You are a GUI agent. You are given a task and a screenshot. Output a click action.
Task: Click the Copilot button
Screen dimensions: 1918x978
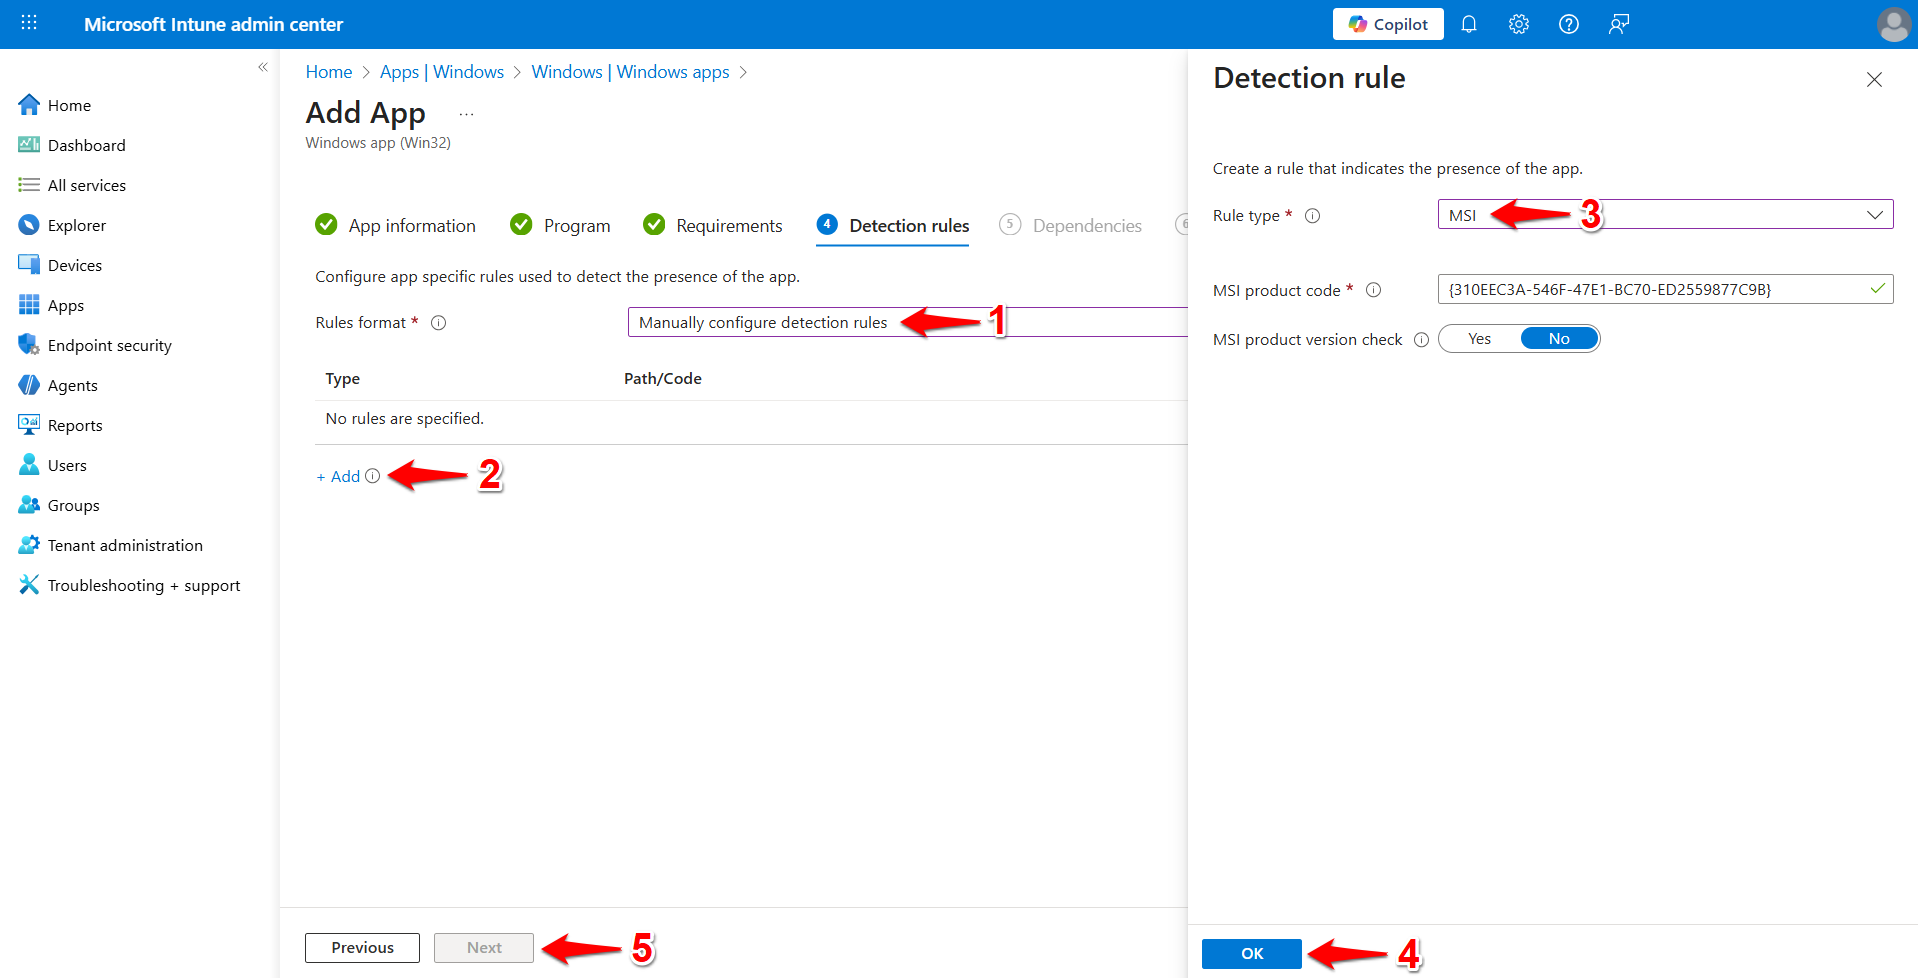click(1388, 24)
